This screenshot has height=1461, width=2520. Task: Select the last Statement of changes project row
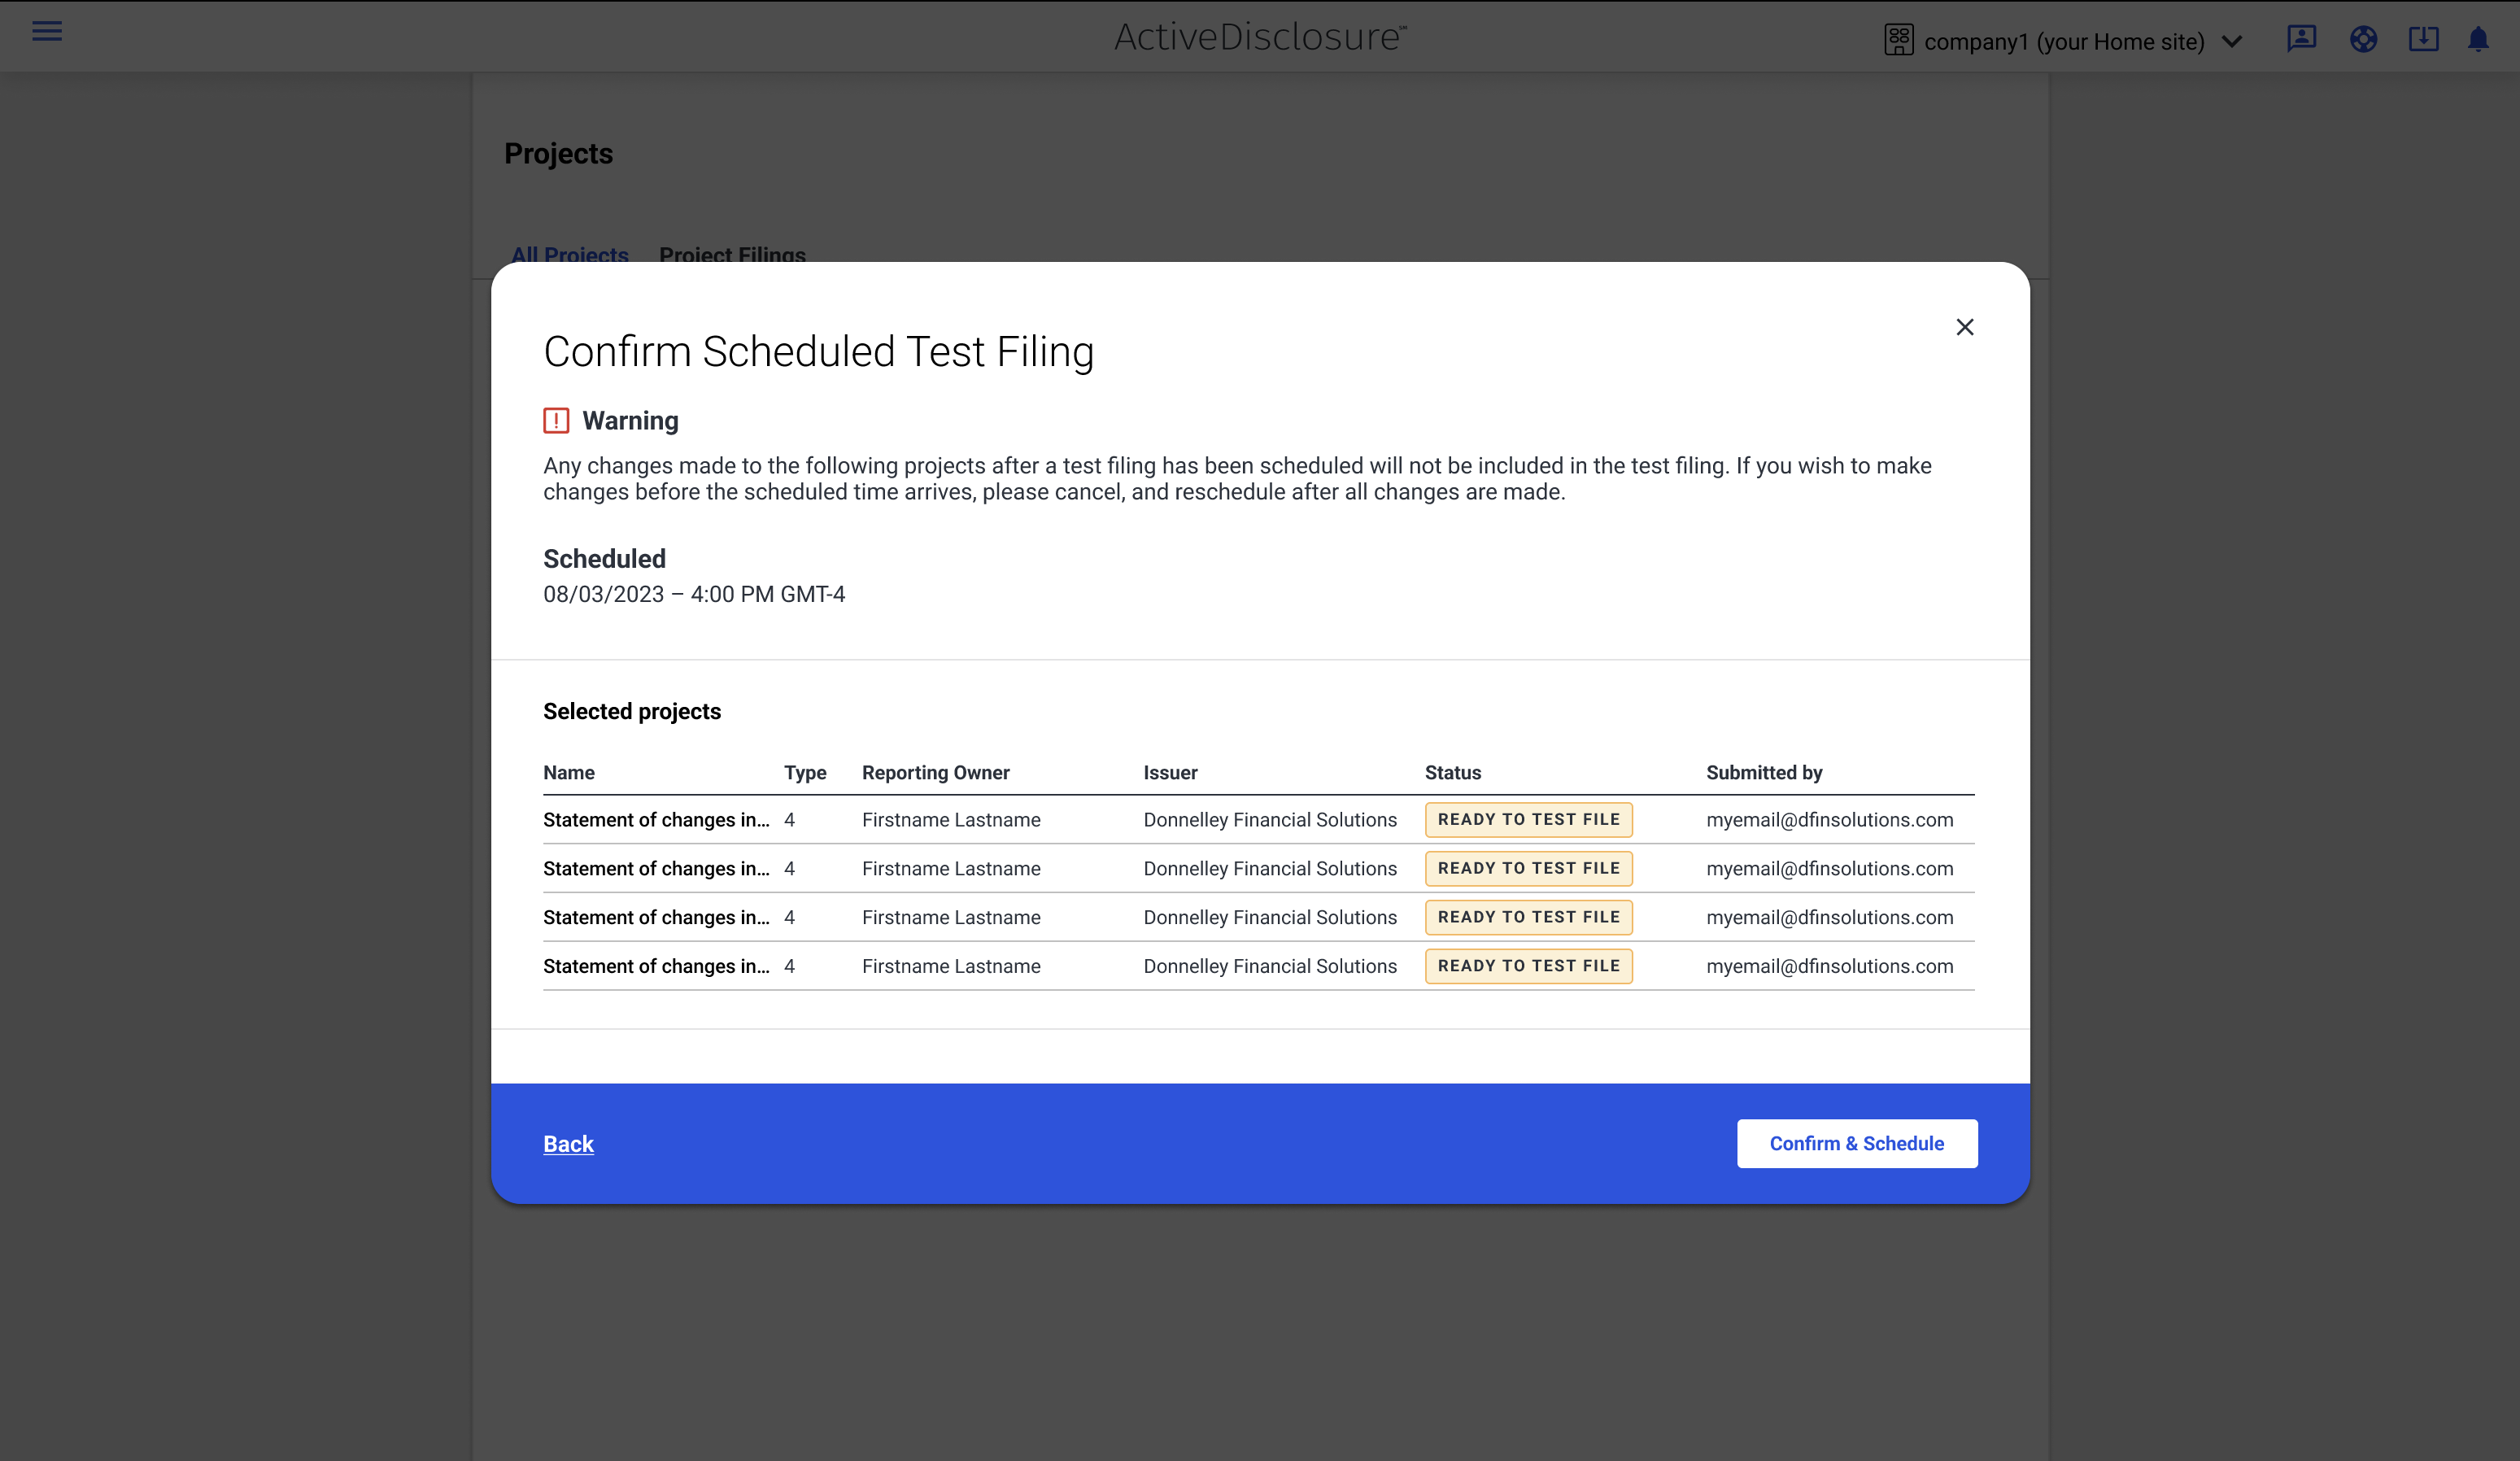coord(656,966)
